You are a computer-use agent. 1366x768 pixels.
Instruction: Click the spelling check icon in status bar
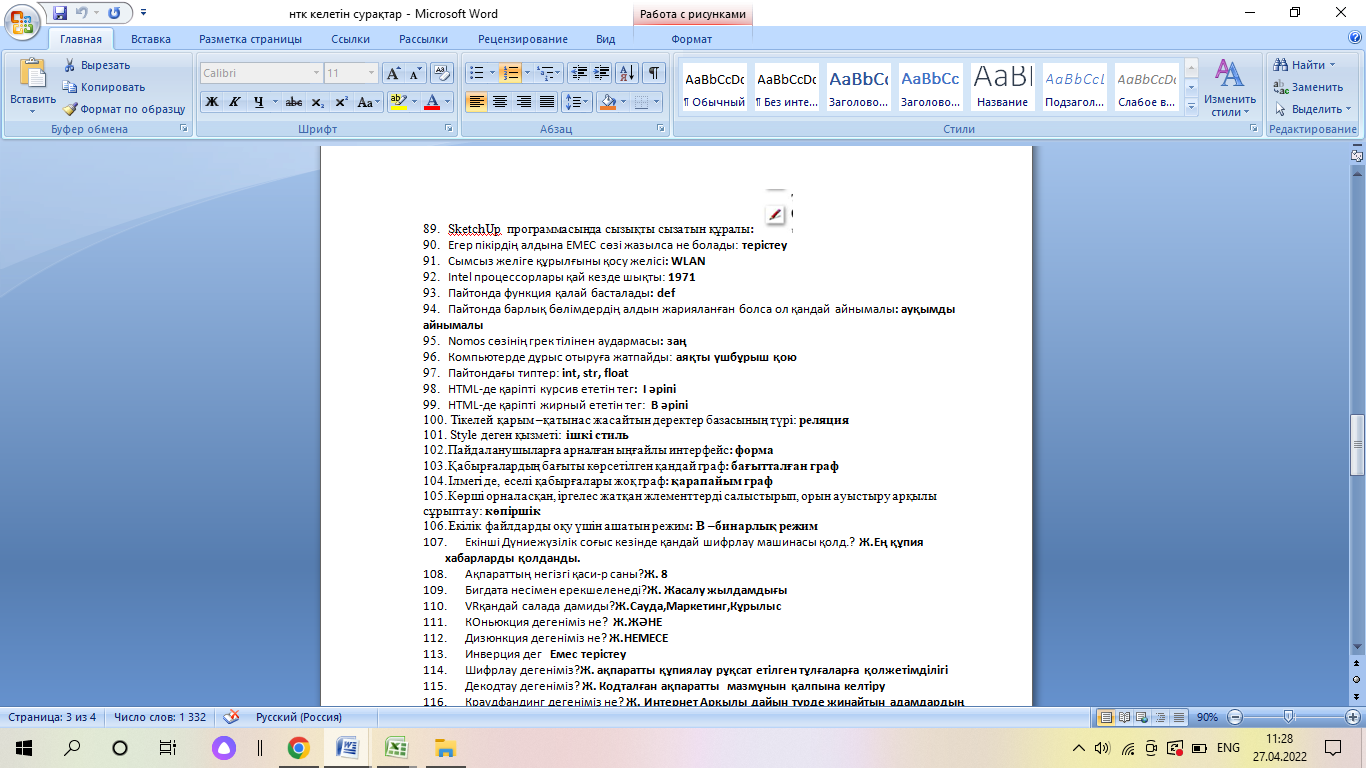point(231,717)
